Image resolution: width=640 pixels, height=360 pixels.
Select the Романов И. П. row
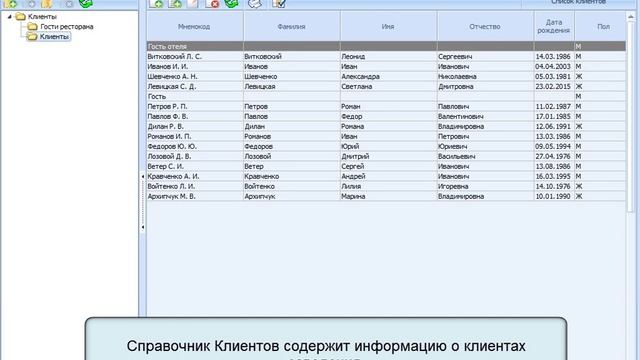tap(386, 136)
